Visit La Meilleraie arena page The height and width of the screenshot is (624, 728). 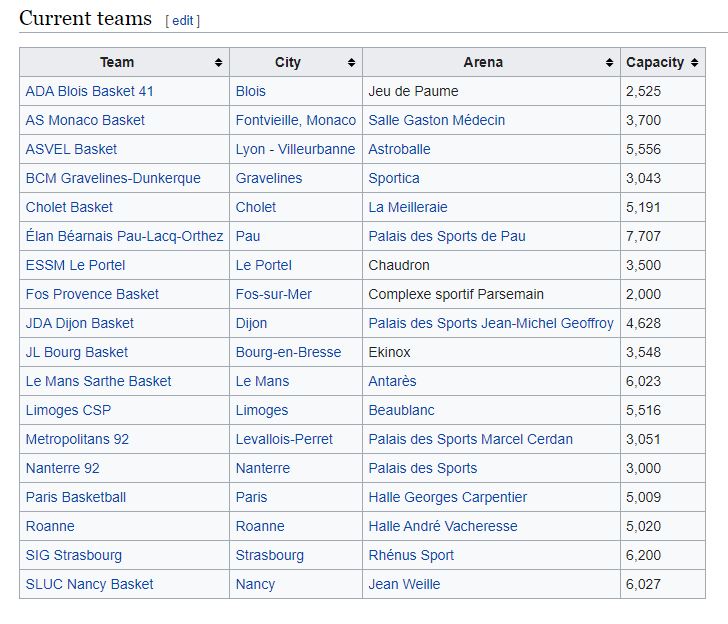407,207
